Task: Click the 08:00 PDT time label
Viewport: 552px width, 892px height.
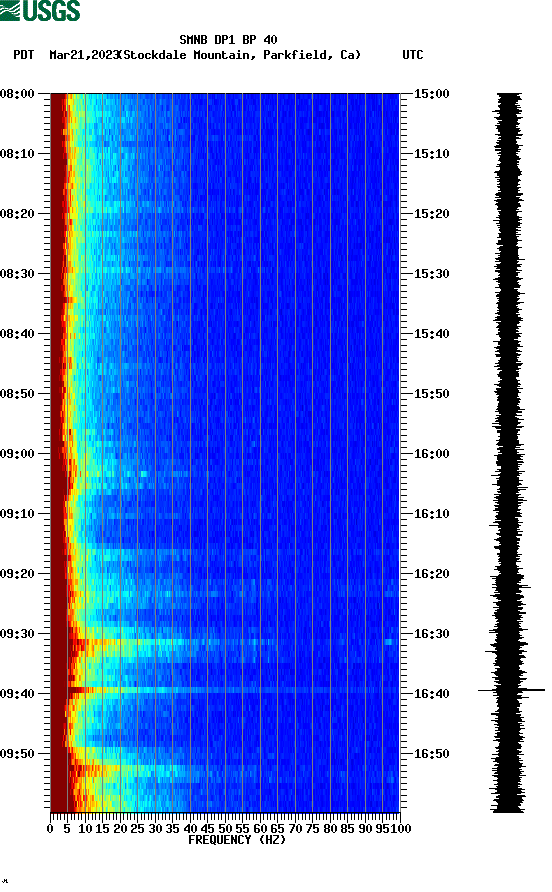Action: pyautogui.click(x=18, y=94)
